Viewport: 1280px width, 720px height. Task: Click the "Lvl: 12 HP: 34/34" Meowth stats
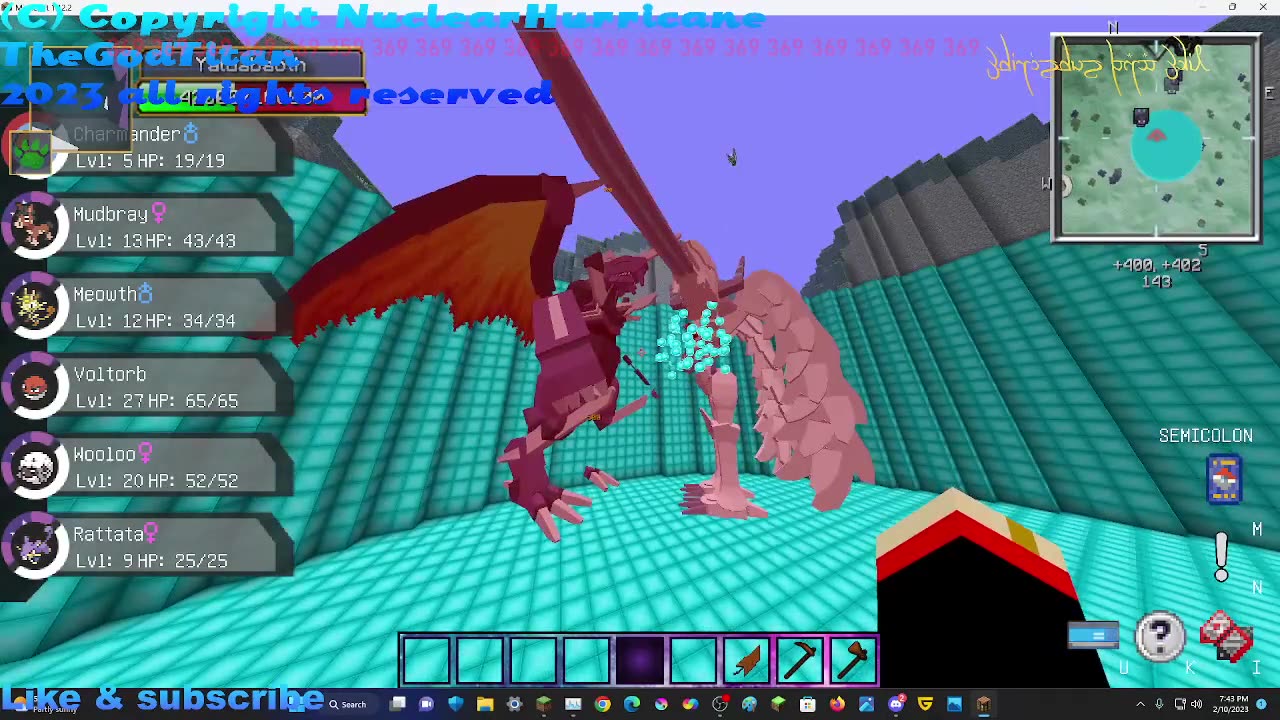click(x=155, y=320)
